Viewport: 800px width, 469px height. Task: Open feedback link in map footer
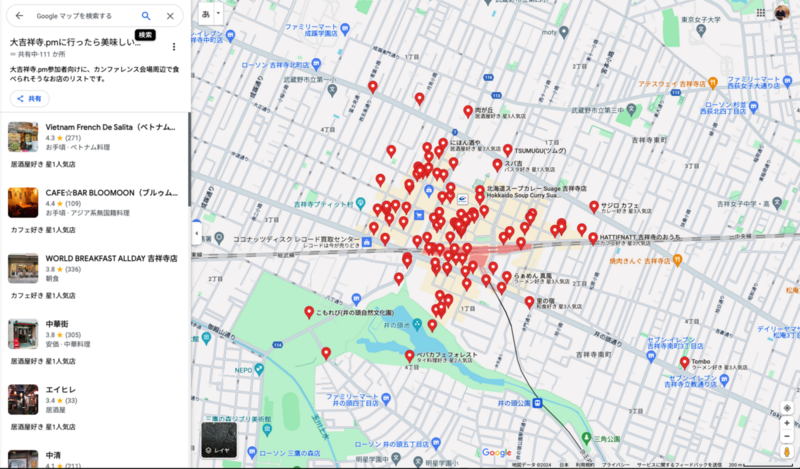679,465
